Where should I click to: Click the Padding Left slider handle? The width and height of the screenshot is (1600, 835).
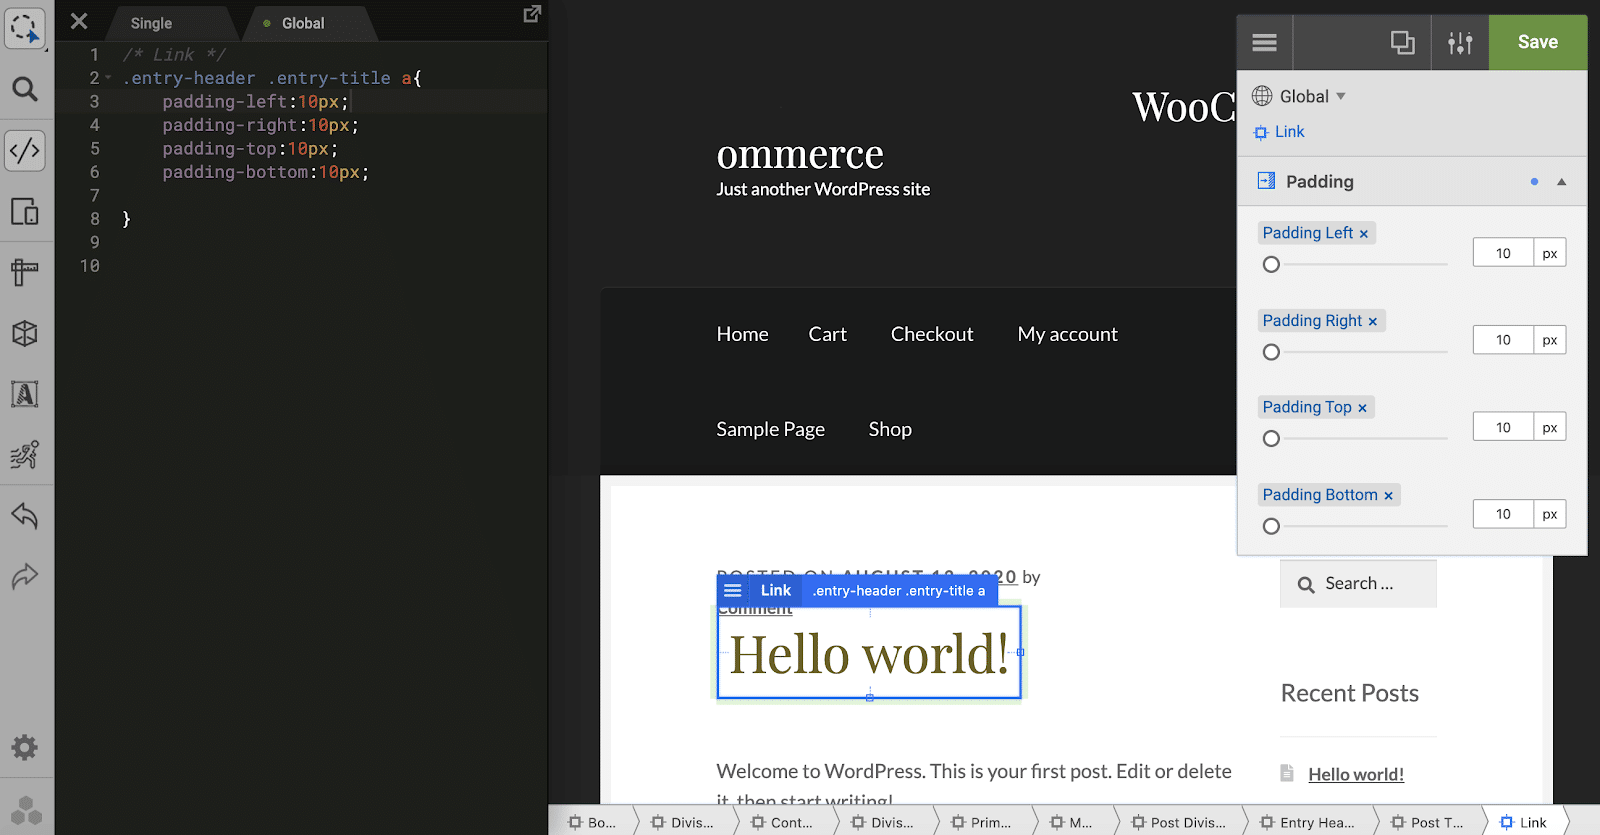tap(1271, 265)
